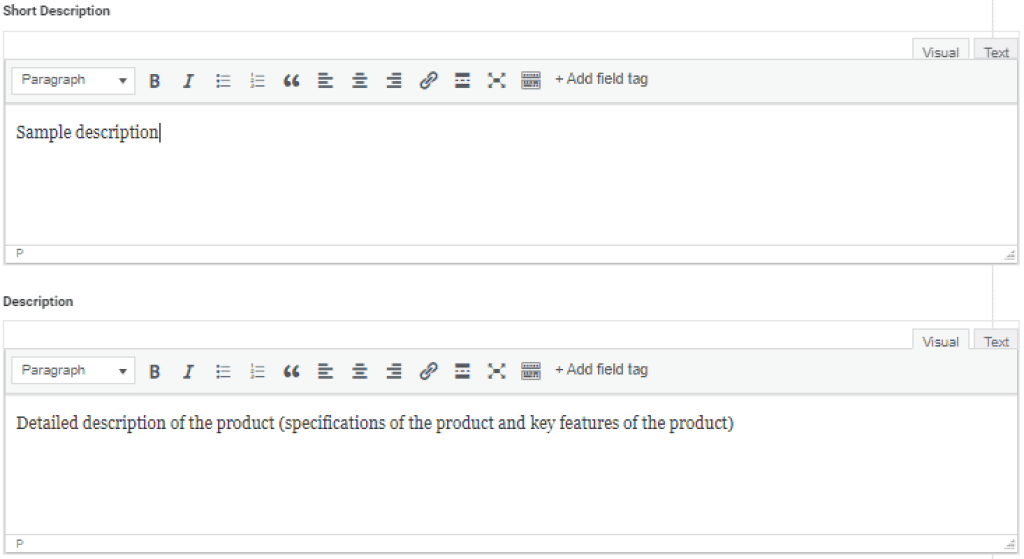The width and height of the screenshot is (1024, 559).
Task: Enable fullscreen mode in Short Description editor
Action: pyautogui.click(x=496, y=81)
